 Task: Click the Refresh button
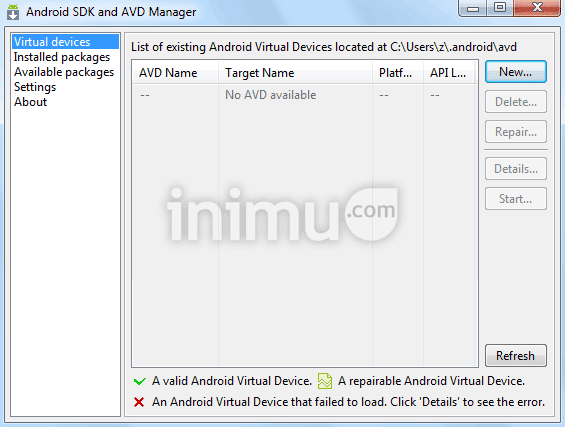[516, 356]
